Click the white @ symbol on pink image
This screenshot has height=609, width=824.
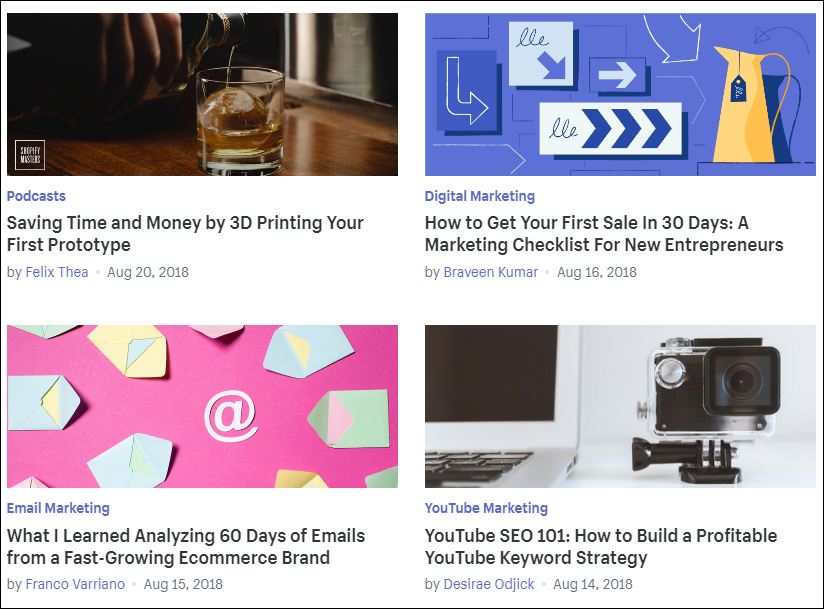pyautogui.click(x=231, y=416)
